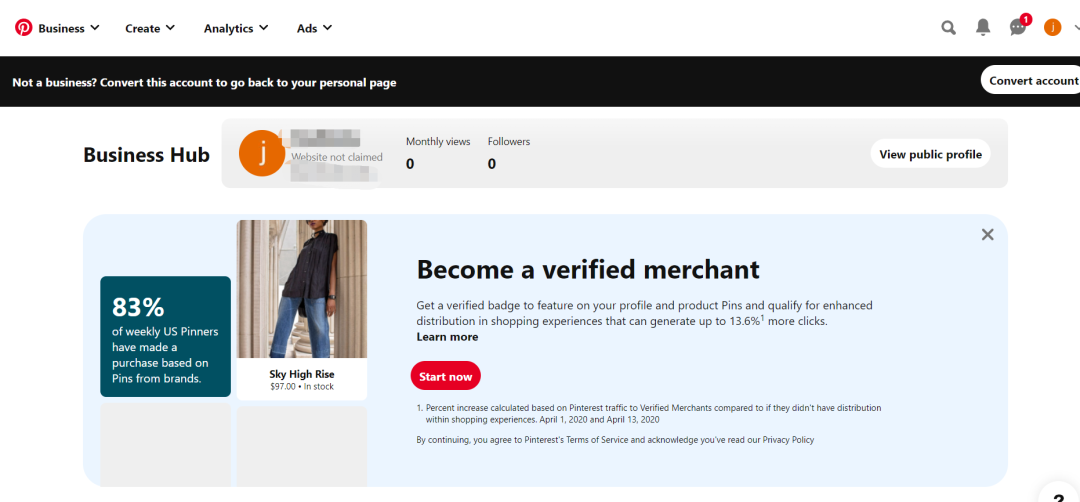The height and width of the screenshot is (502, 1080).
Task: Click the small orange profile avatar in header
Action: coord(1052,28)
